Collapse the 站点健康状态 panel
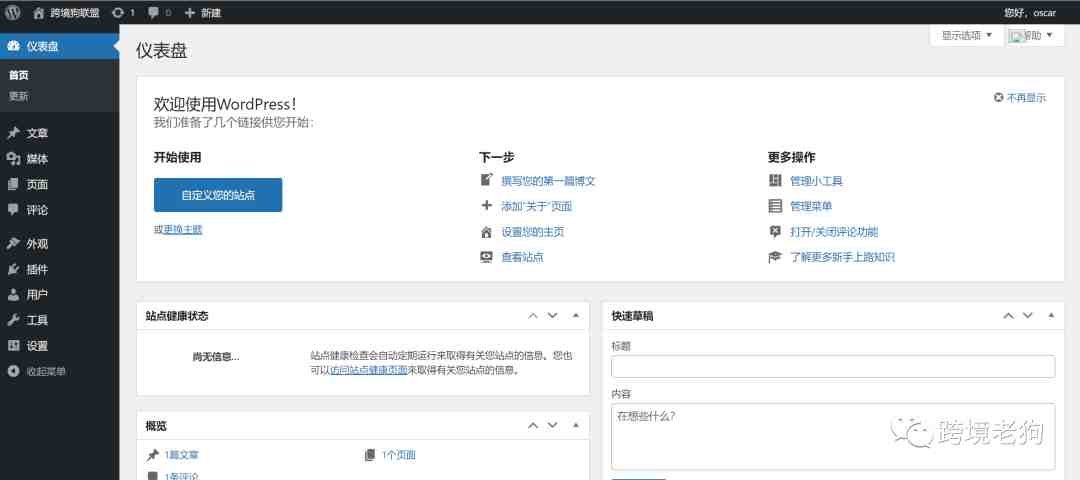 point(576,315)
